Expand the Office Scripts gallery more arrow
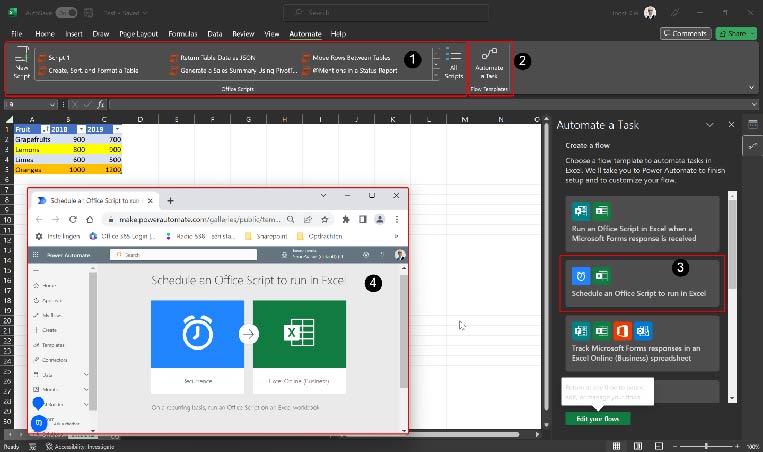The image size is (763, 452). [436, 75]
